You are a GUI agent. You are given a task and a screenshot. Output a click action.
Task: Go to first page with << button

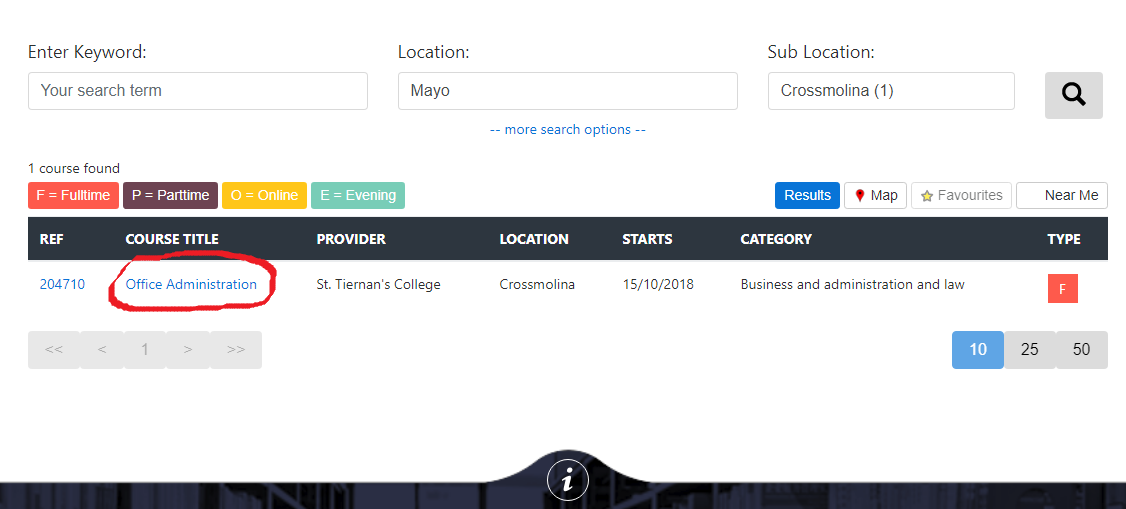point(54,350)
